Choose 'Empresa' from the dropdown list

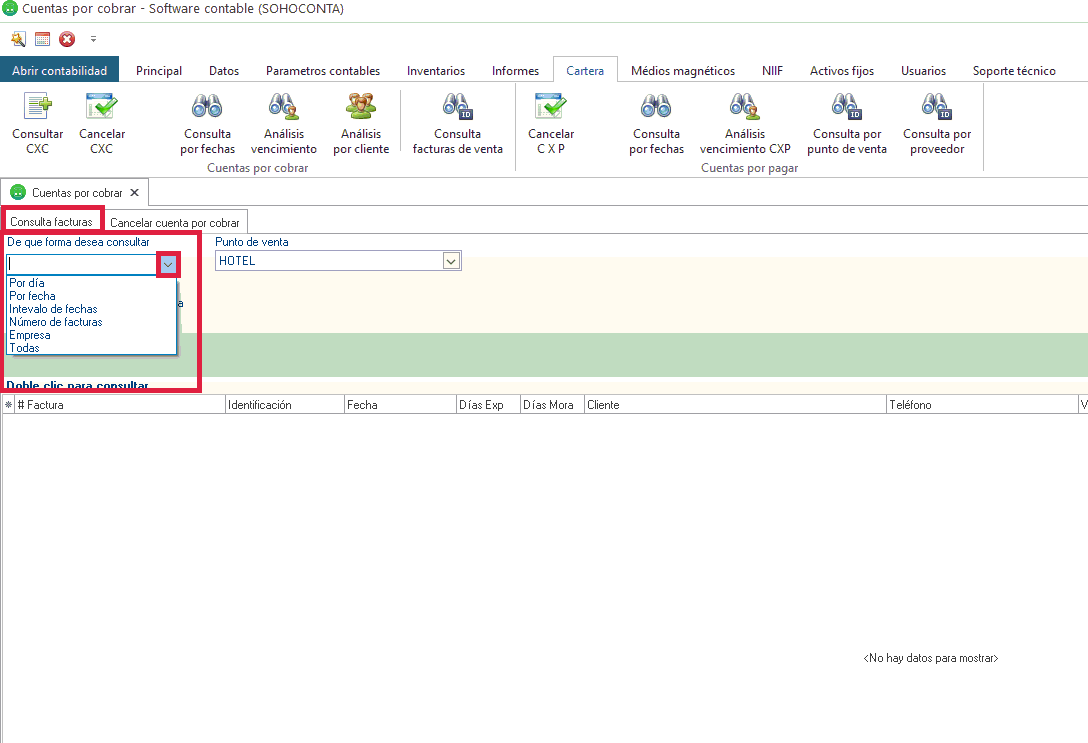(30, 335)
